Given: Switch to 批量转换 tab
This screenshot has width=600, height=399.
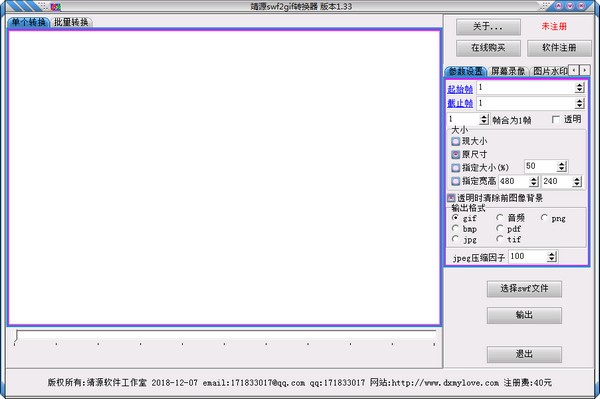Looking at the screenshot, I should pyautogui.click(x=71, y=22).
